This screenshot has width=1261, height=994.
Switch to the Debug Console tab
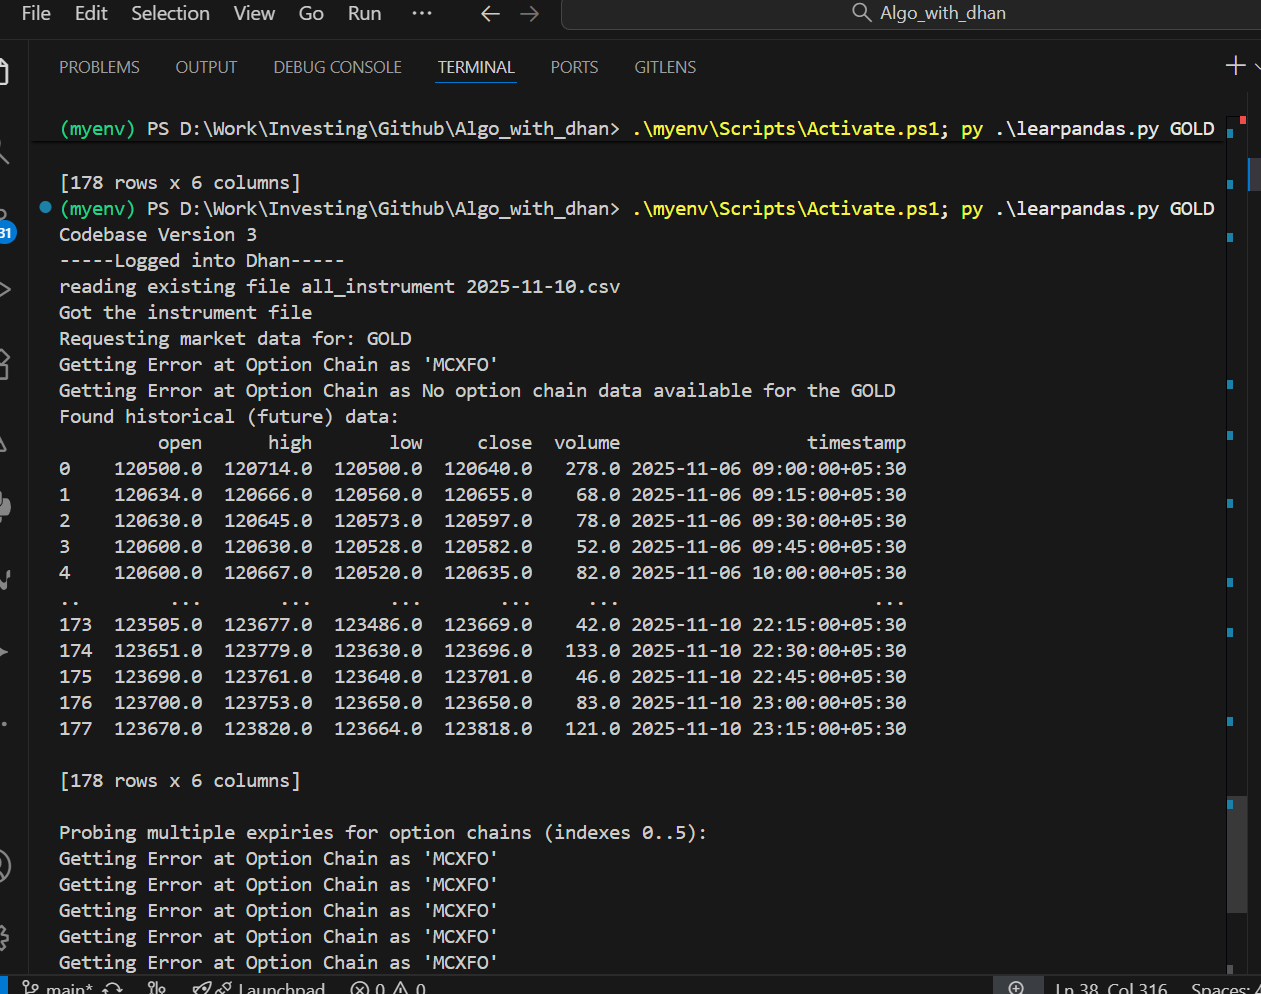click(337, 67)
